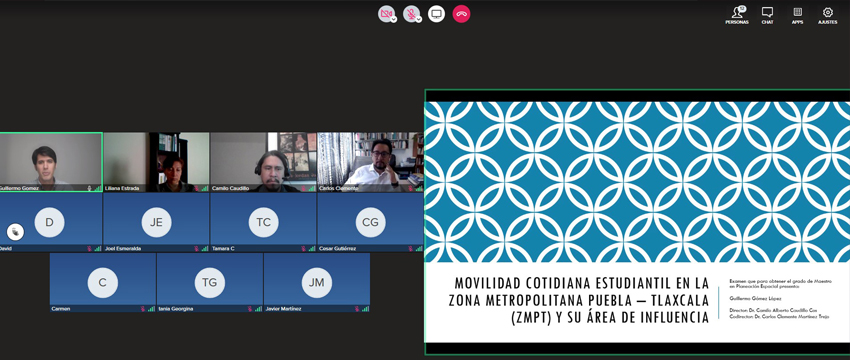Click the shared presentation slide
Viewport: 850px width, 360px height.
coord(637,222)
